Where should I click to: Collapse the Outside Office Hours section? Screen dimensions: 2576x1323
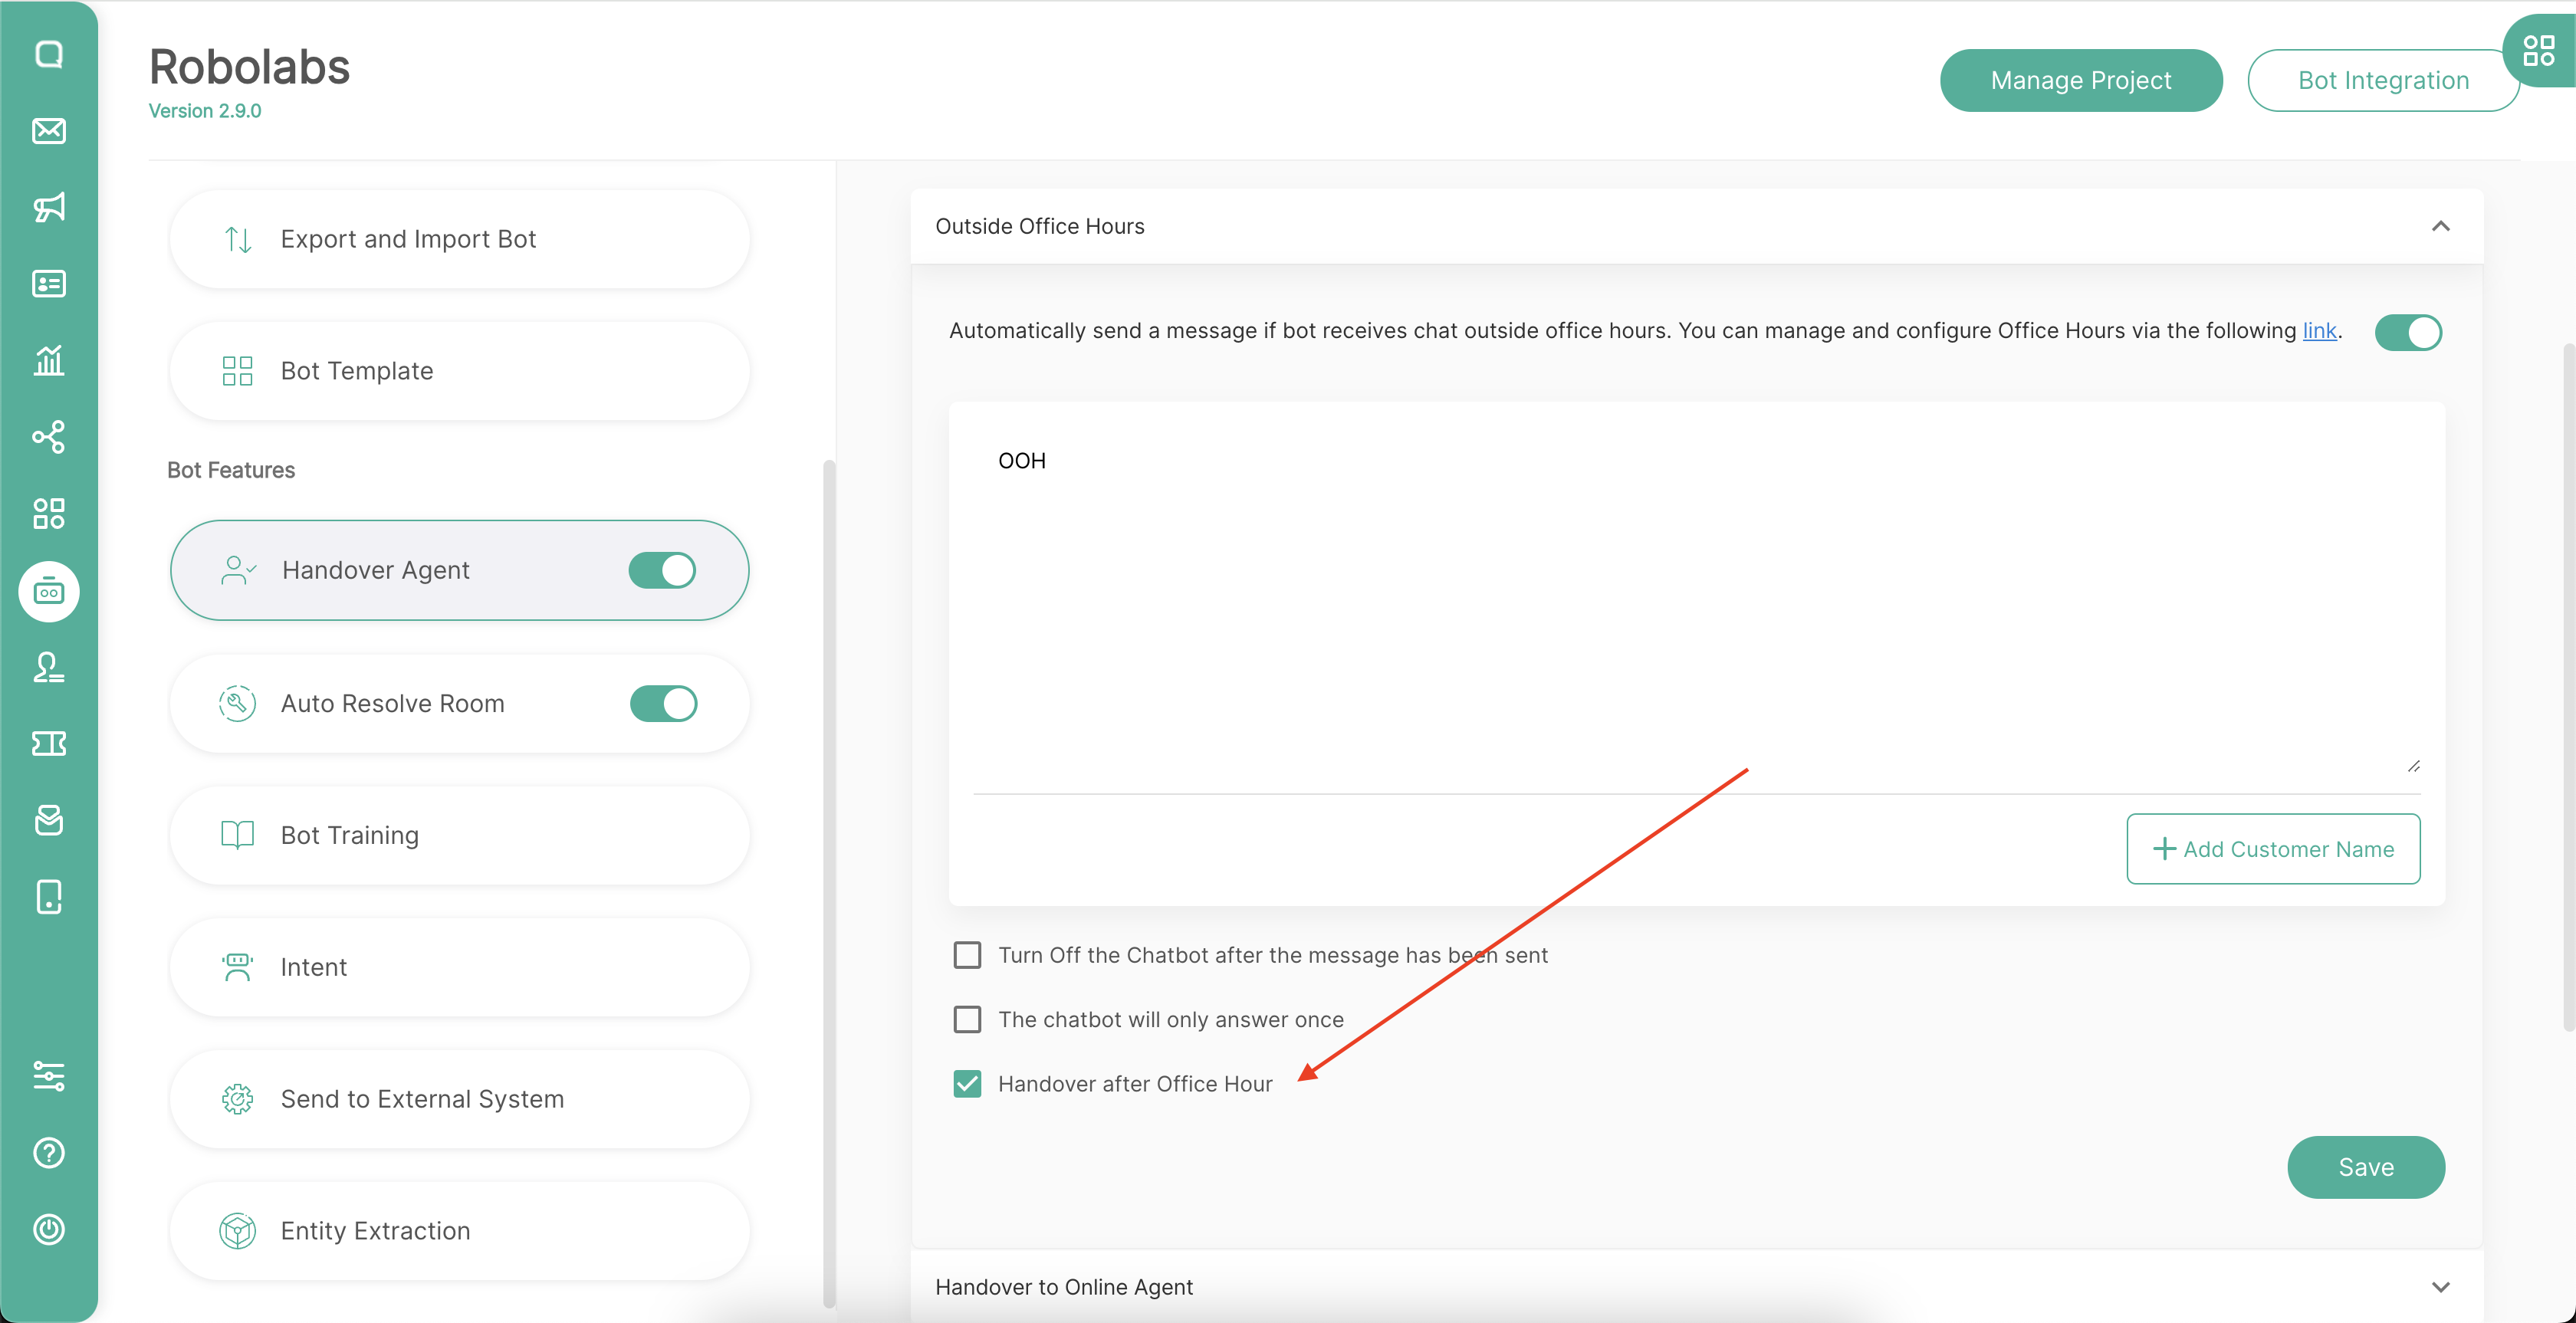point(2440,226)
